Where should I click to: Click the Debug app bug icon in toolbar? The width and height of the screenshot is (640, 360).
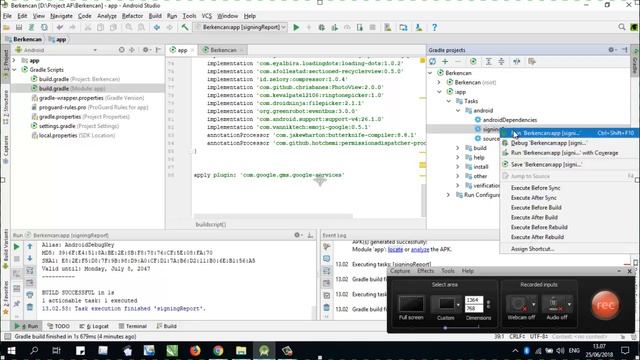click(322, 27)
